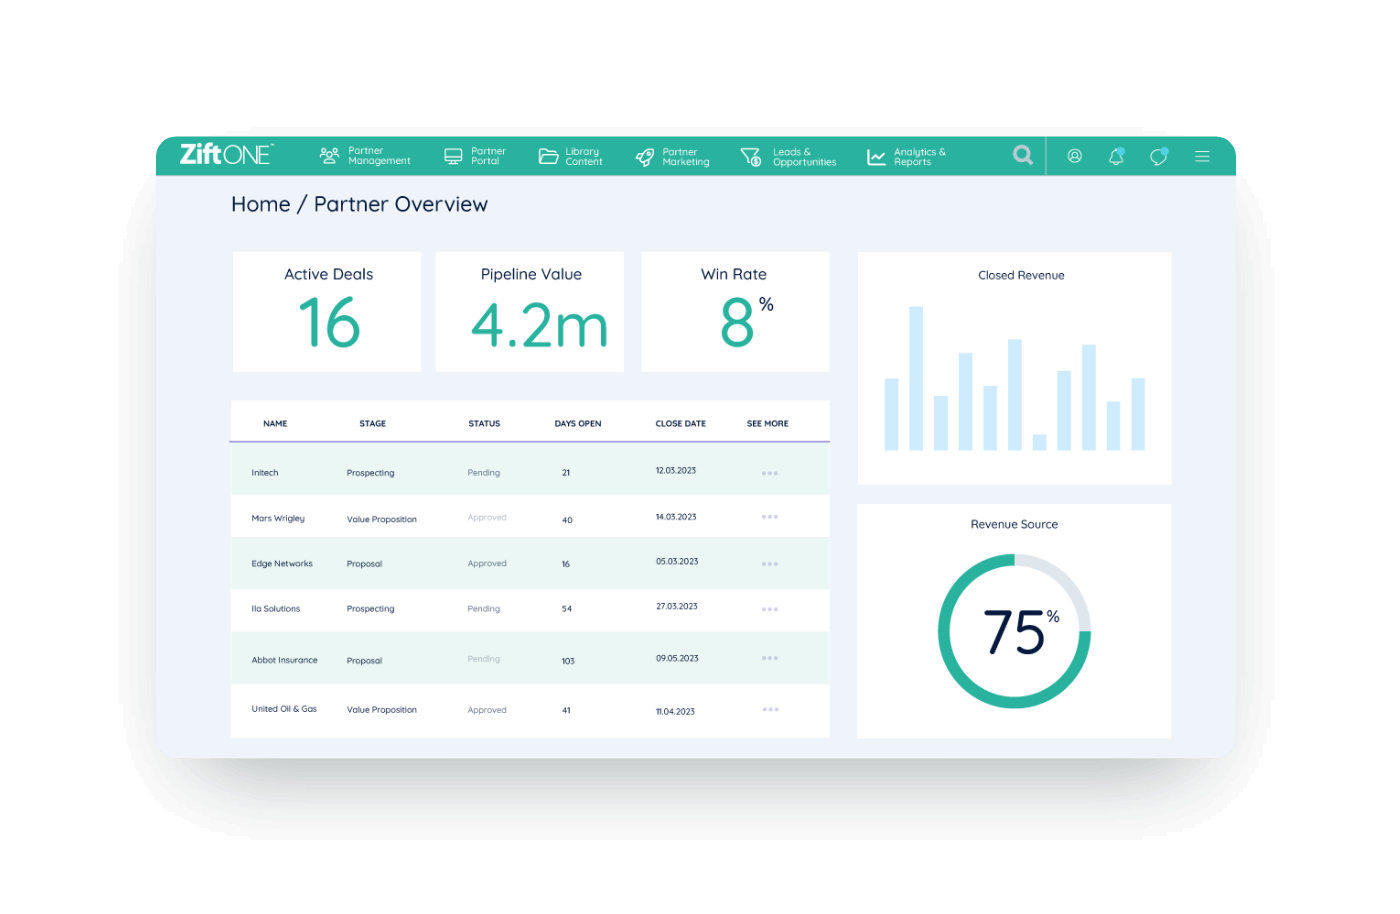
Task: Open the ellipsis menu for Edge Networks
Action: point(769,563)
